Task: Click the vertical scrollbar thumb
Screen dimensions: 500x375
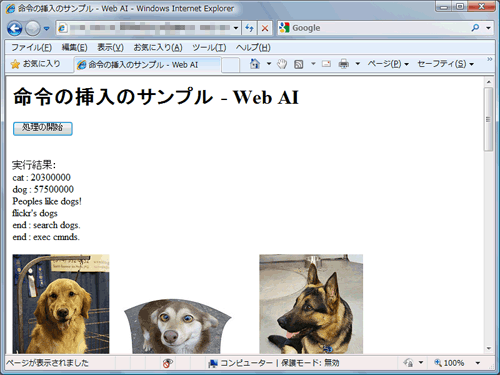Action: pos(489,119)
